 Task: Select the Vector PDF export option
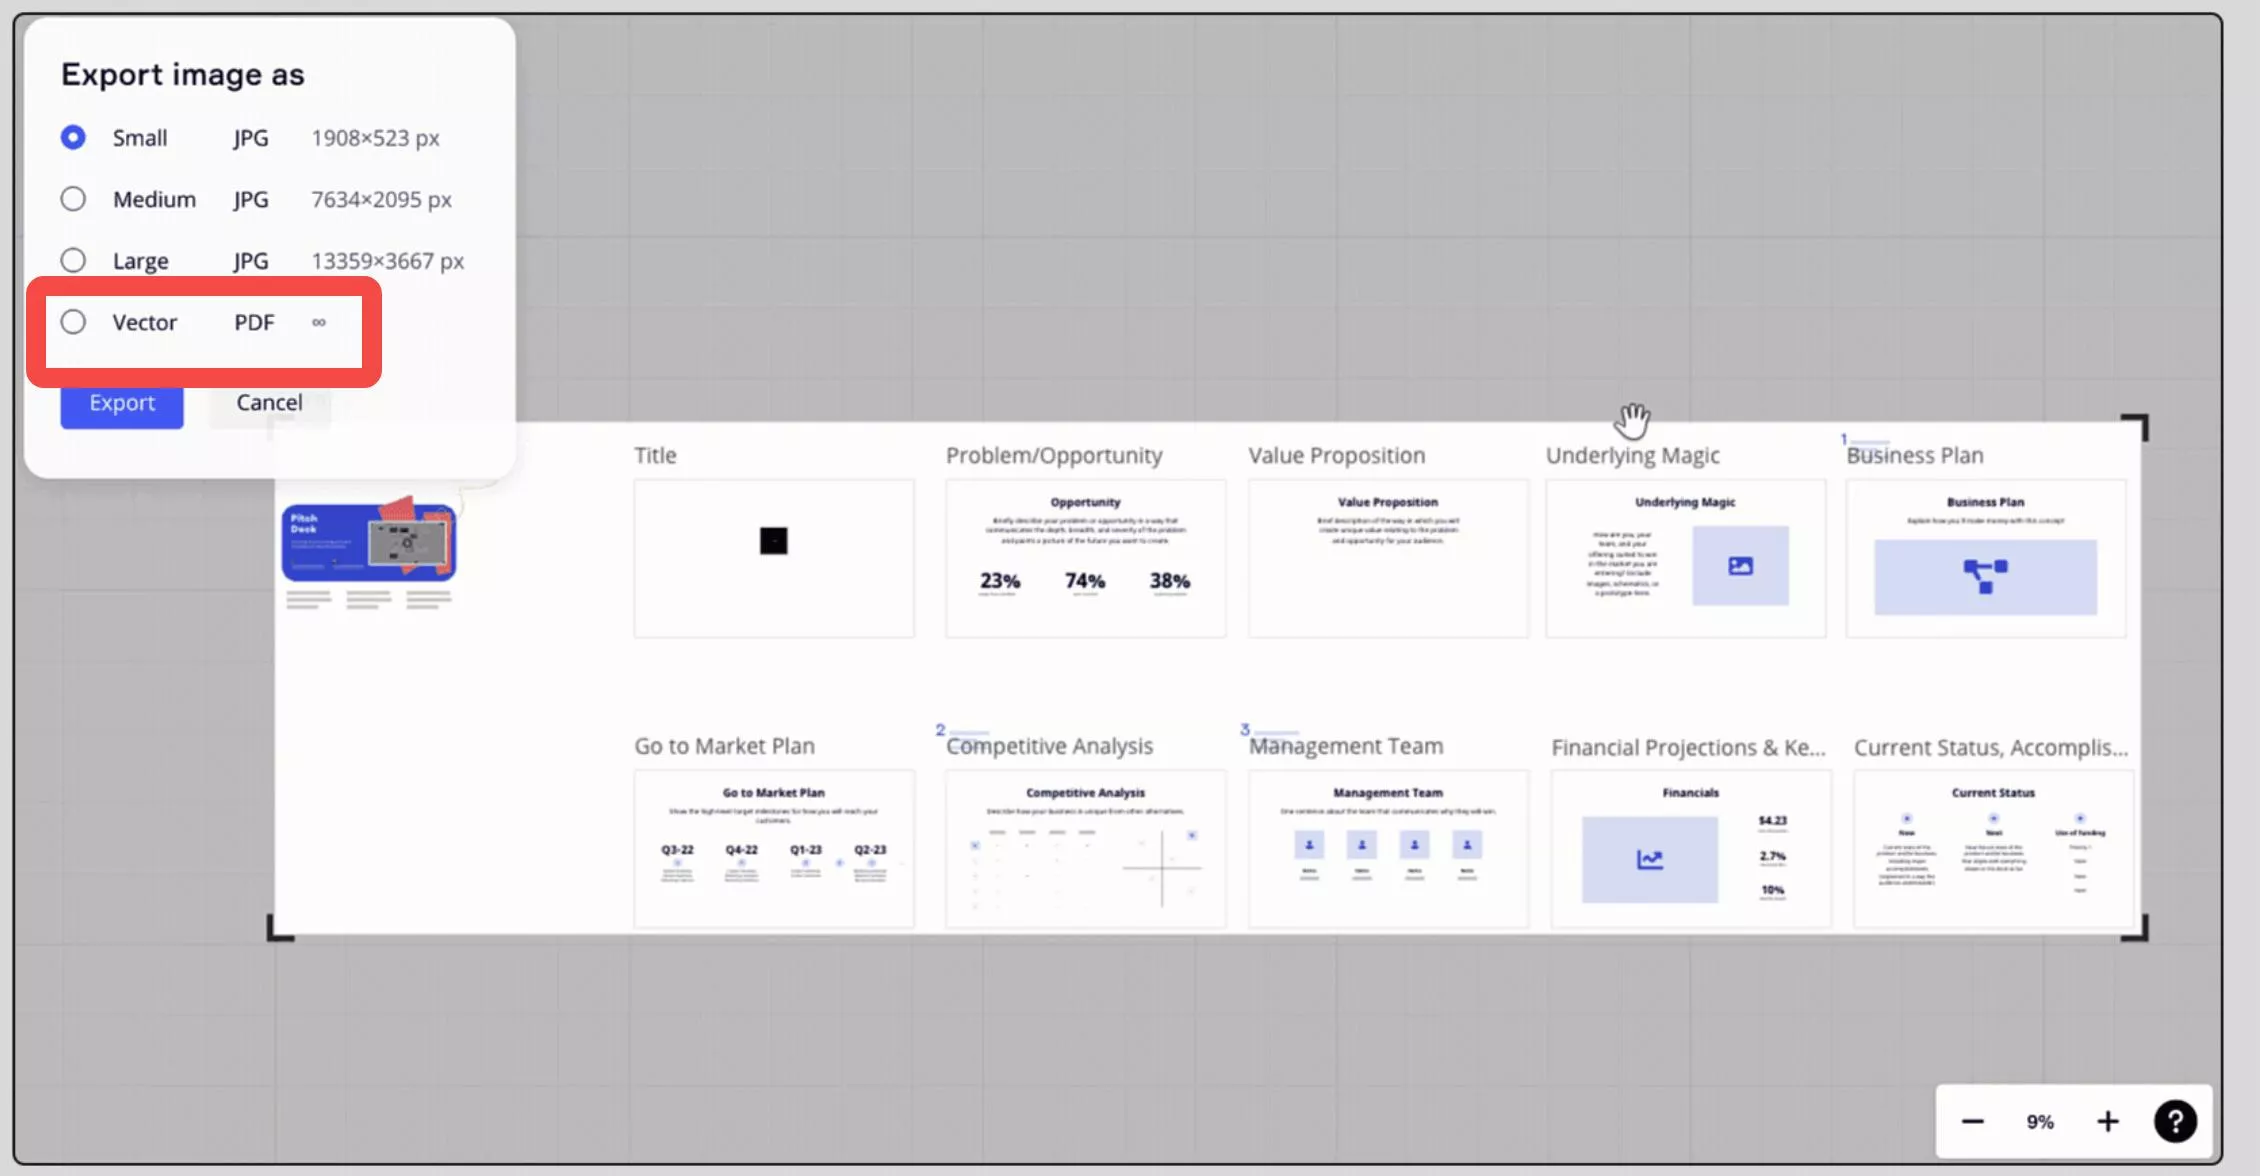pyautogui.click(x=73, y=321)
